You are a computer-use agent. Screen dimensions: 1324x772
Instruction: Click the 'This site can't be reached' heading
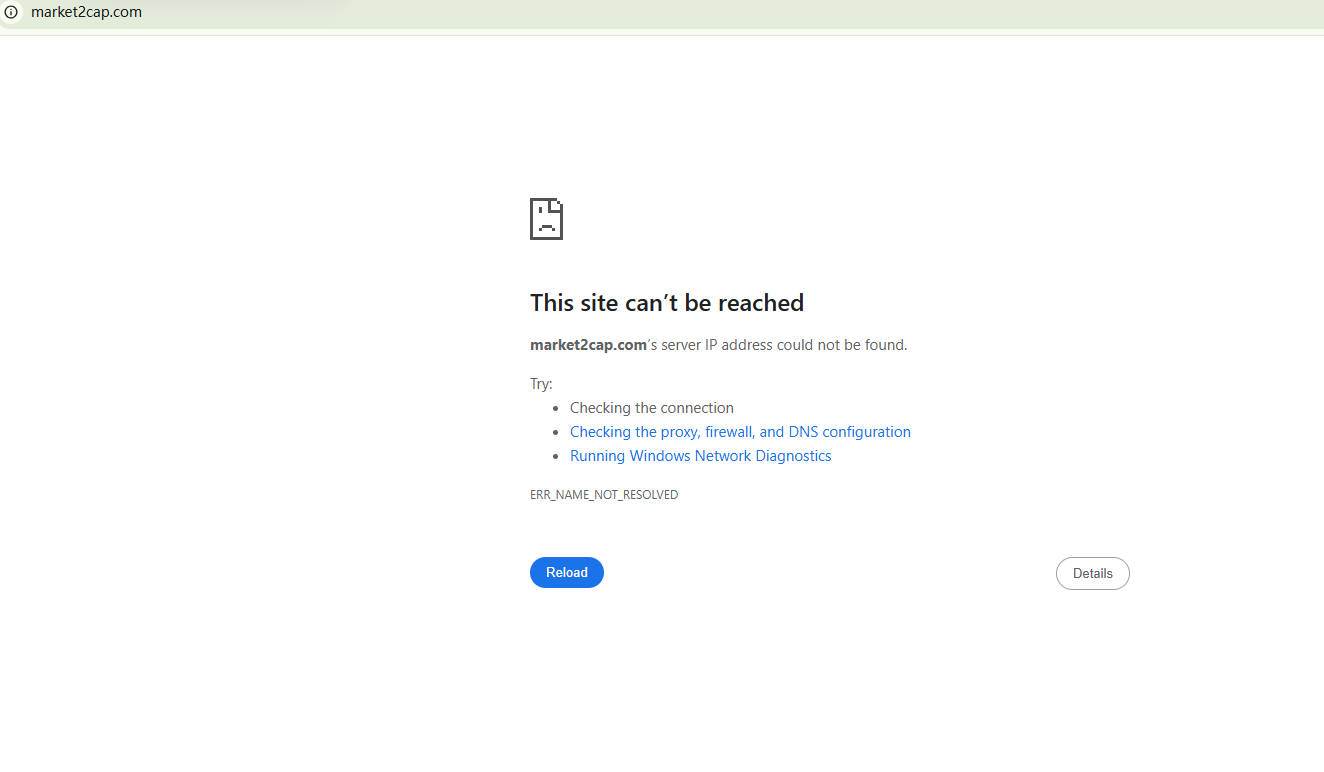[667, 303]
